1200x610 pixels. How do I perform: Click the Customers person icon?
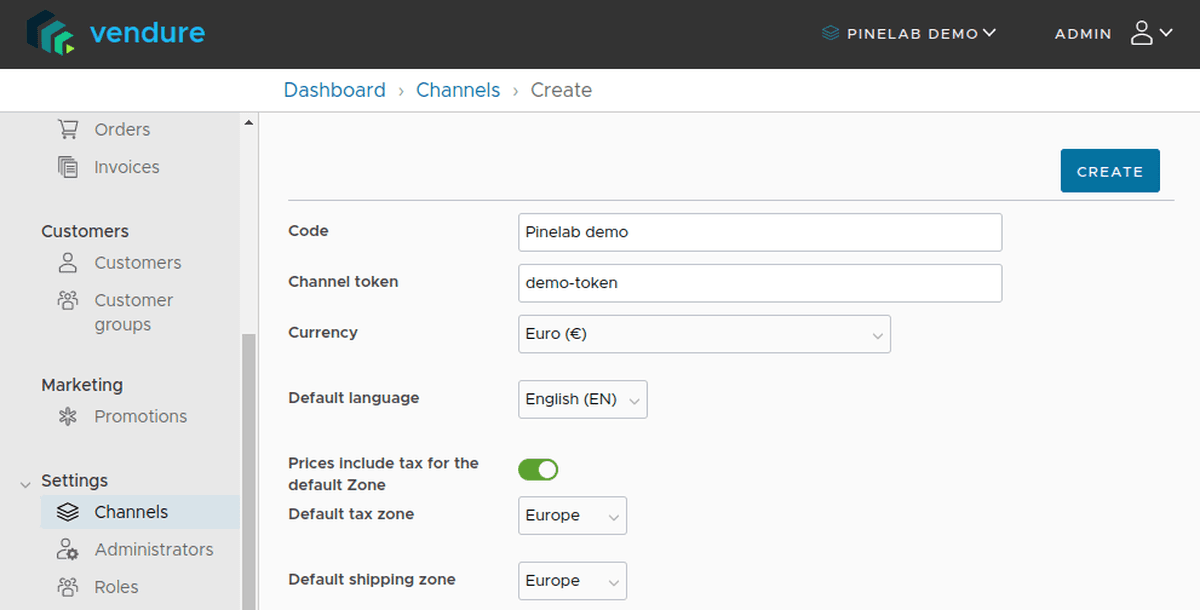point(68,263)
